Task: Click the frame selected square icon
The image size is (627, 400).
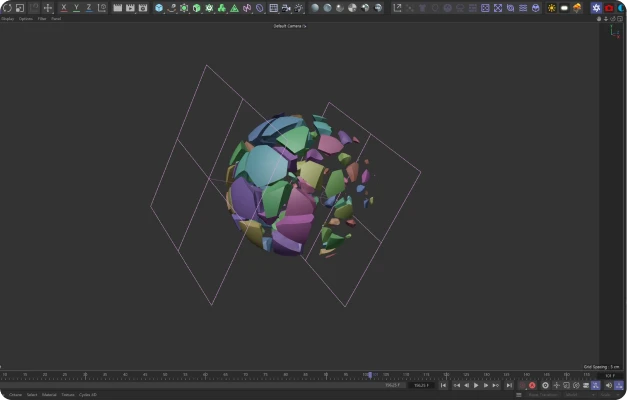Action: point(485,8)
